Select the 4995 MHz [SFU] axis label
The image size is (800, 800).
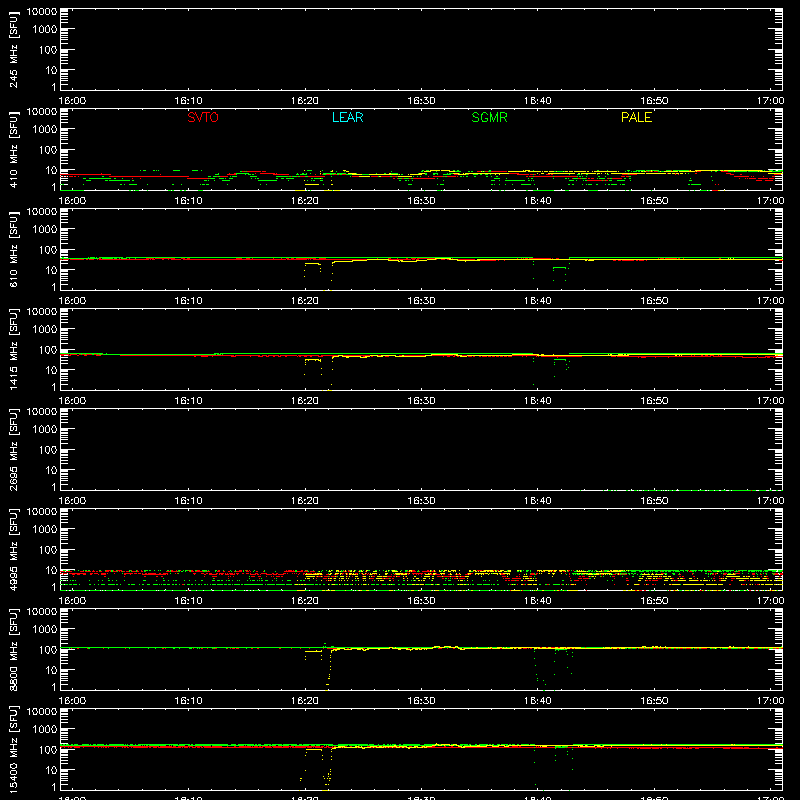click(x=13, y=549)
